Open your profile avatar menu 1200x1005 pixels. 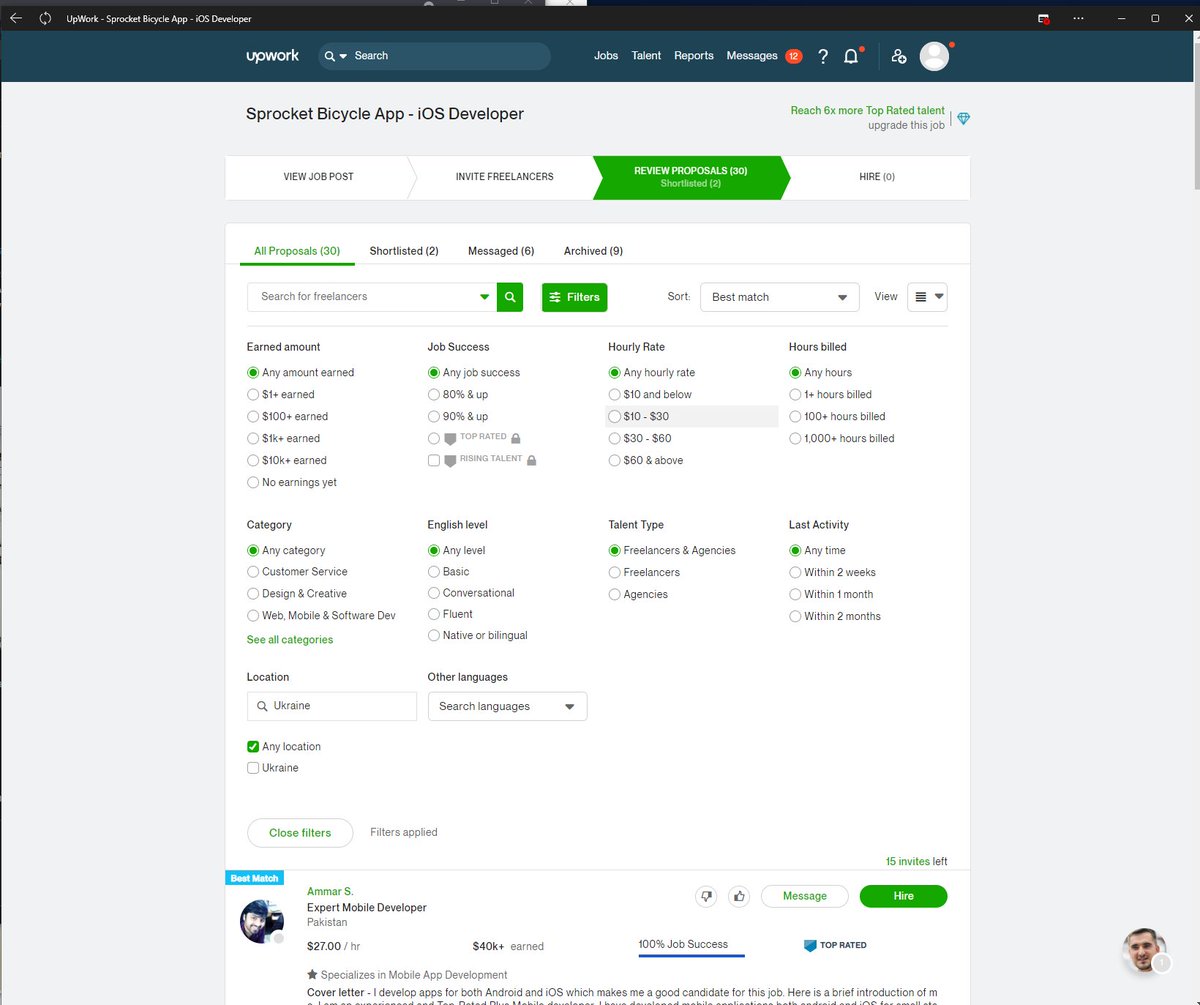click(x=934, y=56)
